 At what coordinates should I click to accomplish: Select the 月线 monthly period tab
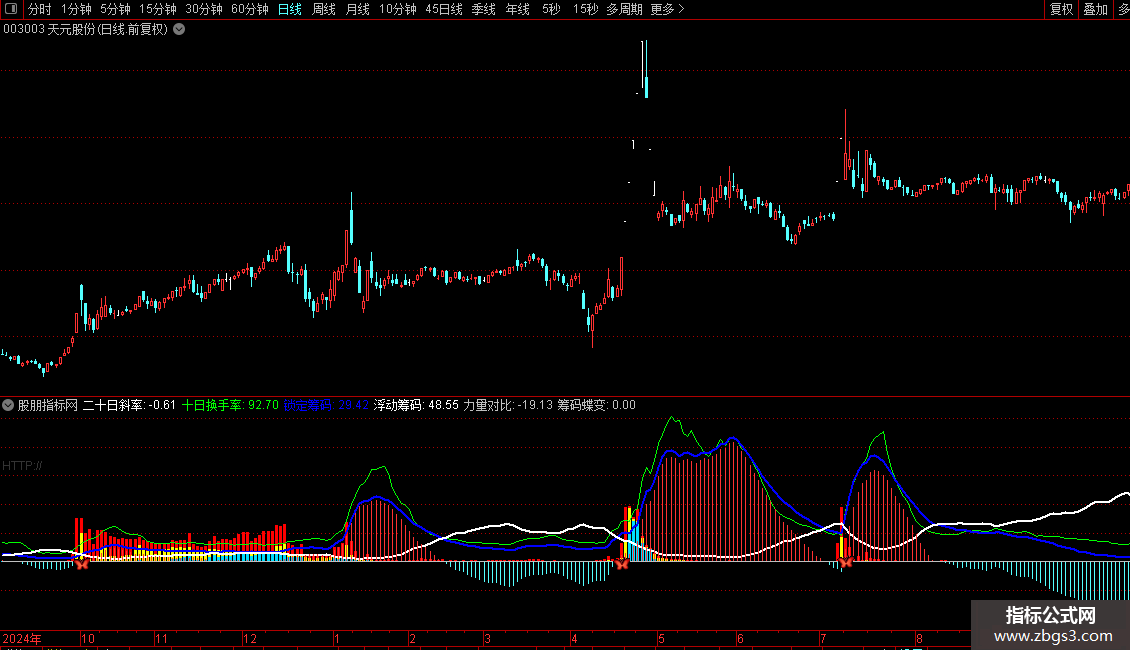point(357,9)
